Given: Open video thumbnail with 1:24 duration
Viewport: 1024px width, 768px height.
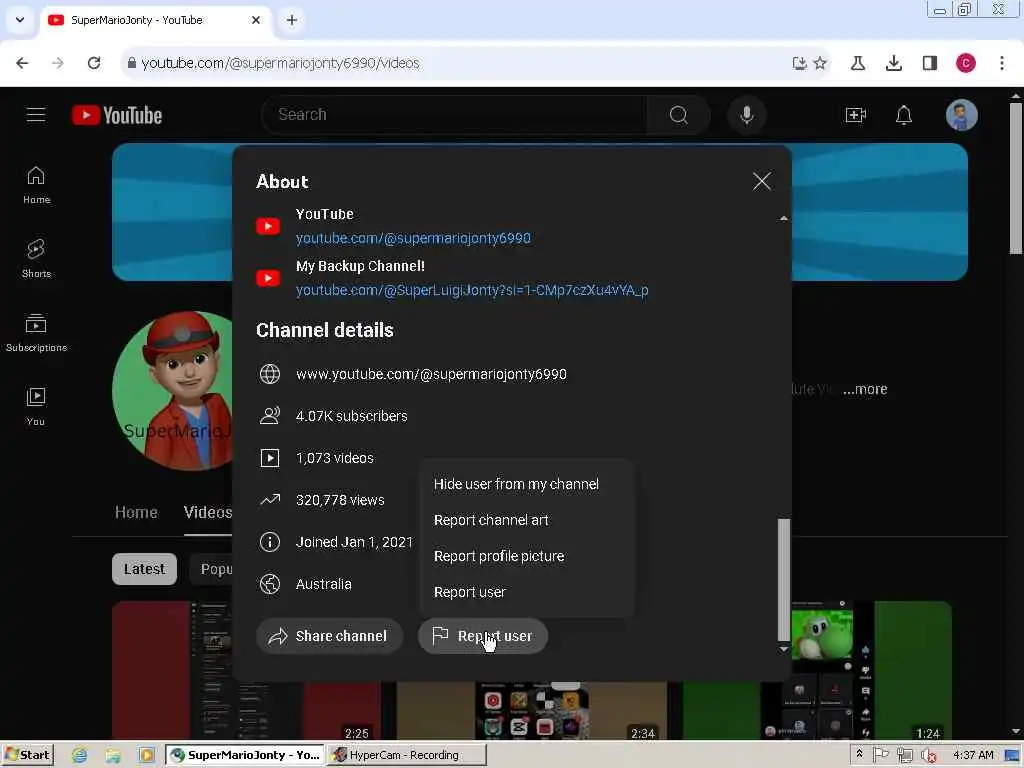Looking at the screenshot, I should [816, 671].
